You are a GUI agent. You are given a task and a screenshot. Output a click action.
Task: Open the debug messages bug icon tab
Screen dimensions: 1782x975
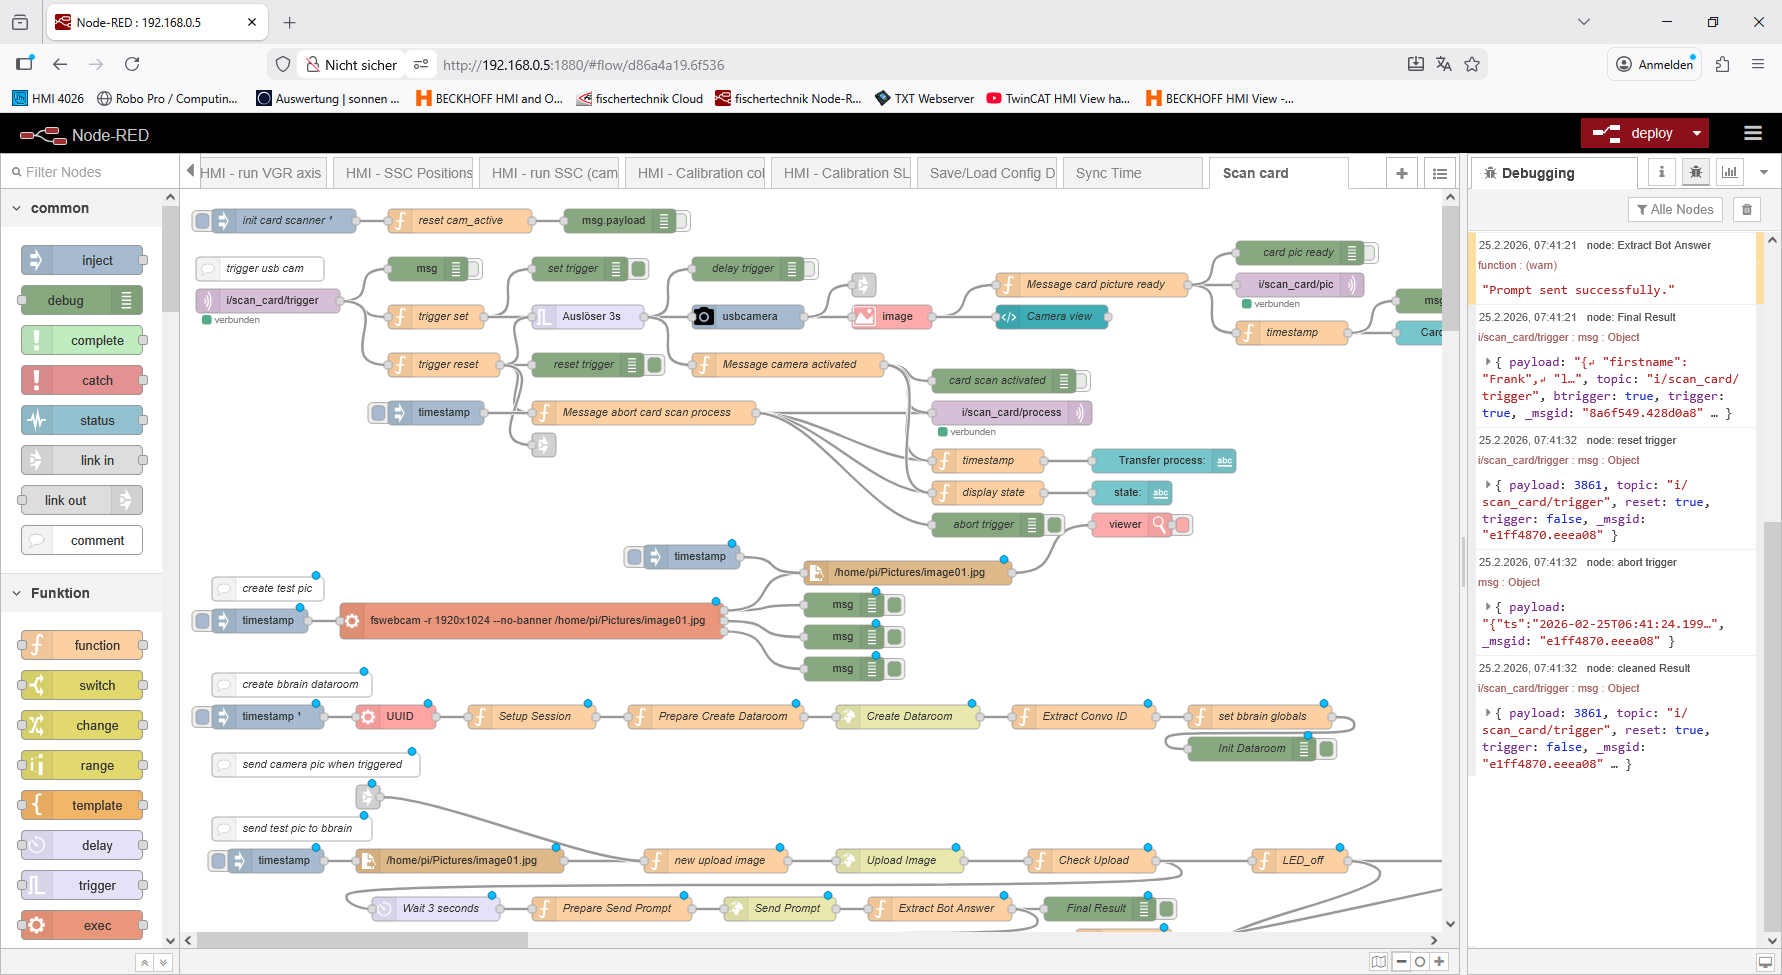point(1695,172)
